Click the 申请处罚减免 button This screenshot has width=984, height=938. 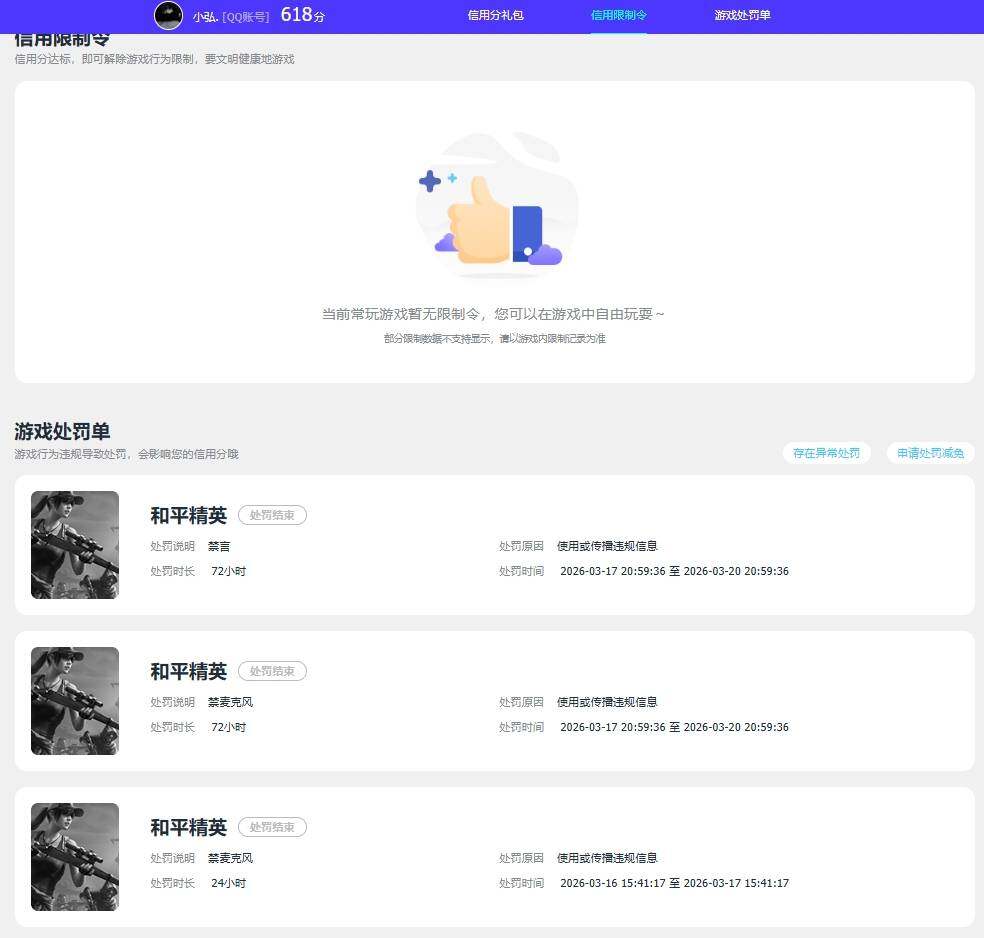930,453
